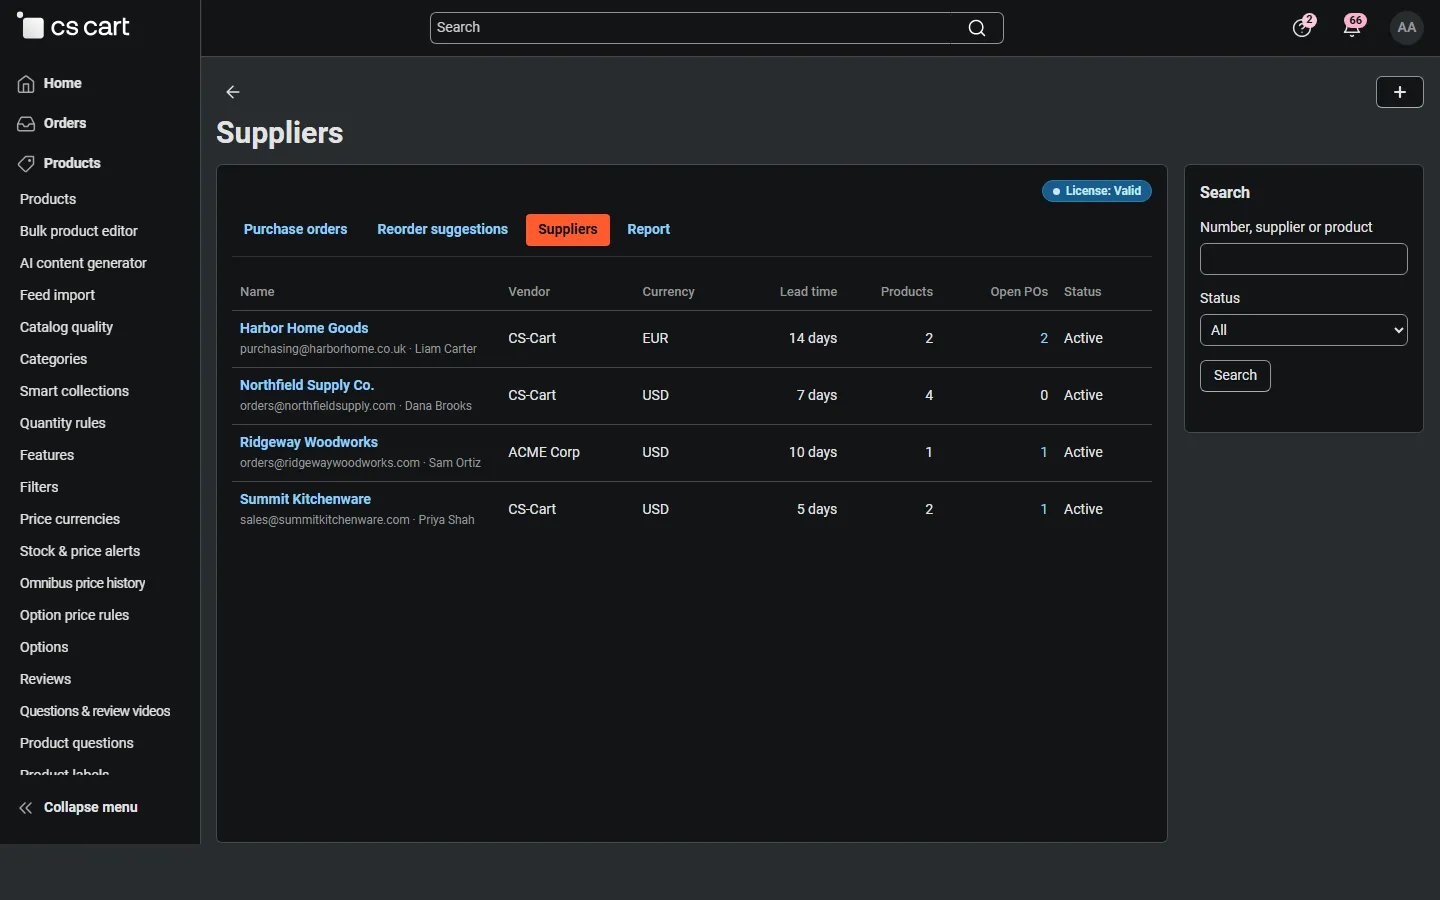
Task: Click the Collapse menu chevrons icon
Action: click(x=26, y=808)
